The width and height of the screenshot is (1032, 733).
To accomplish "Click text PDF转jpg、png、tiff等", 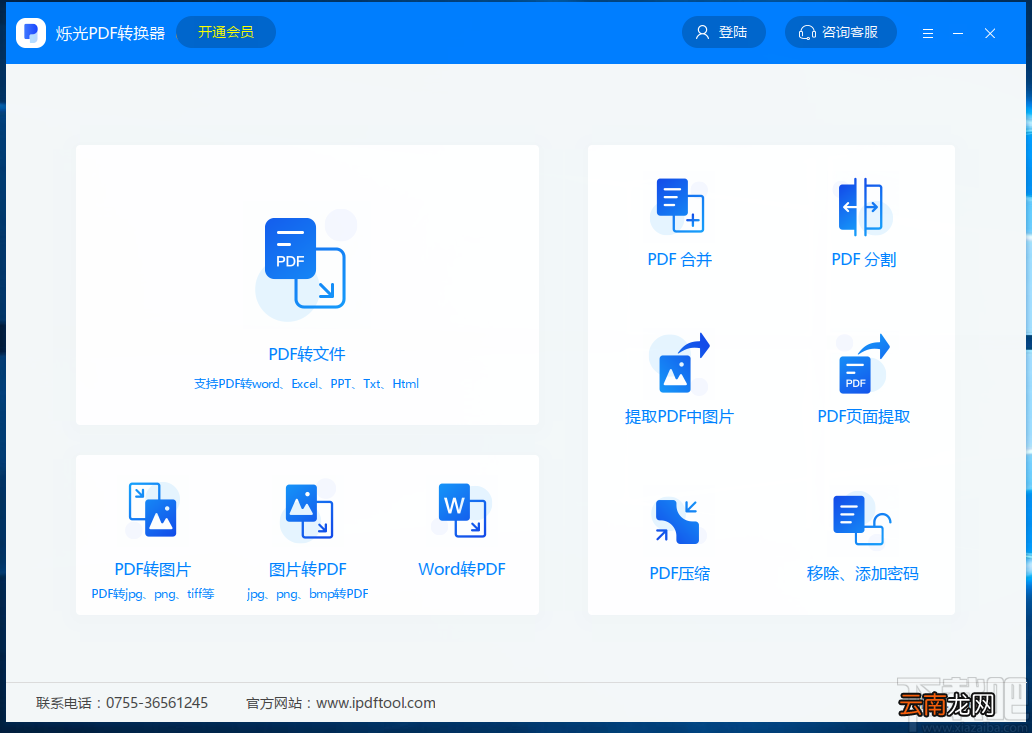I will pyautogui.click(x=153, y=594).
